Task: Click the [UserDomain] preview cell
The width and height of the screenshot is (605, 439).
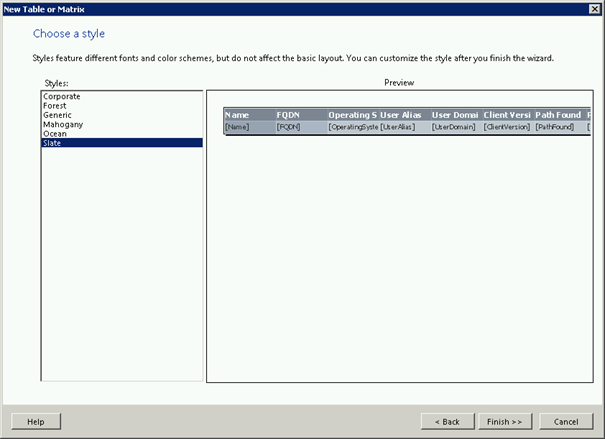Action: tap(455, 127)
